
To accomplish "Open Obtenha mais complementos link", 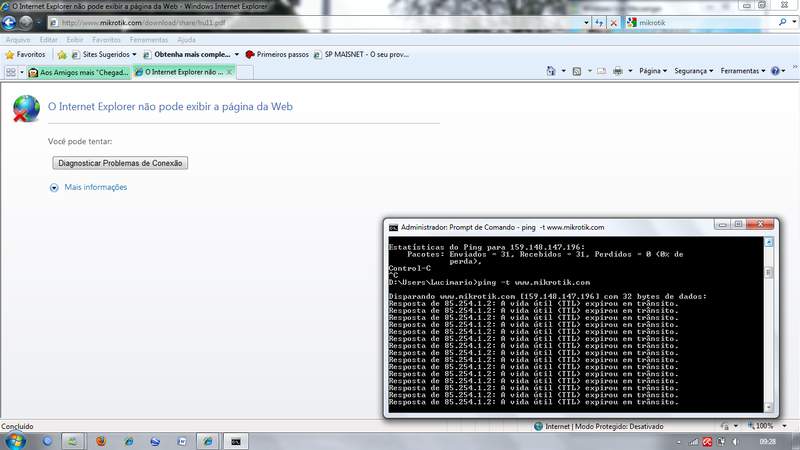I will (x=187, y=55).
